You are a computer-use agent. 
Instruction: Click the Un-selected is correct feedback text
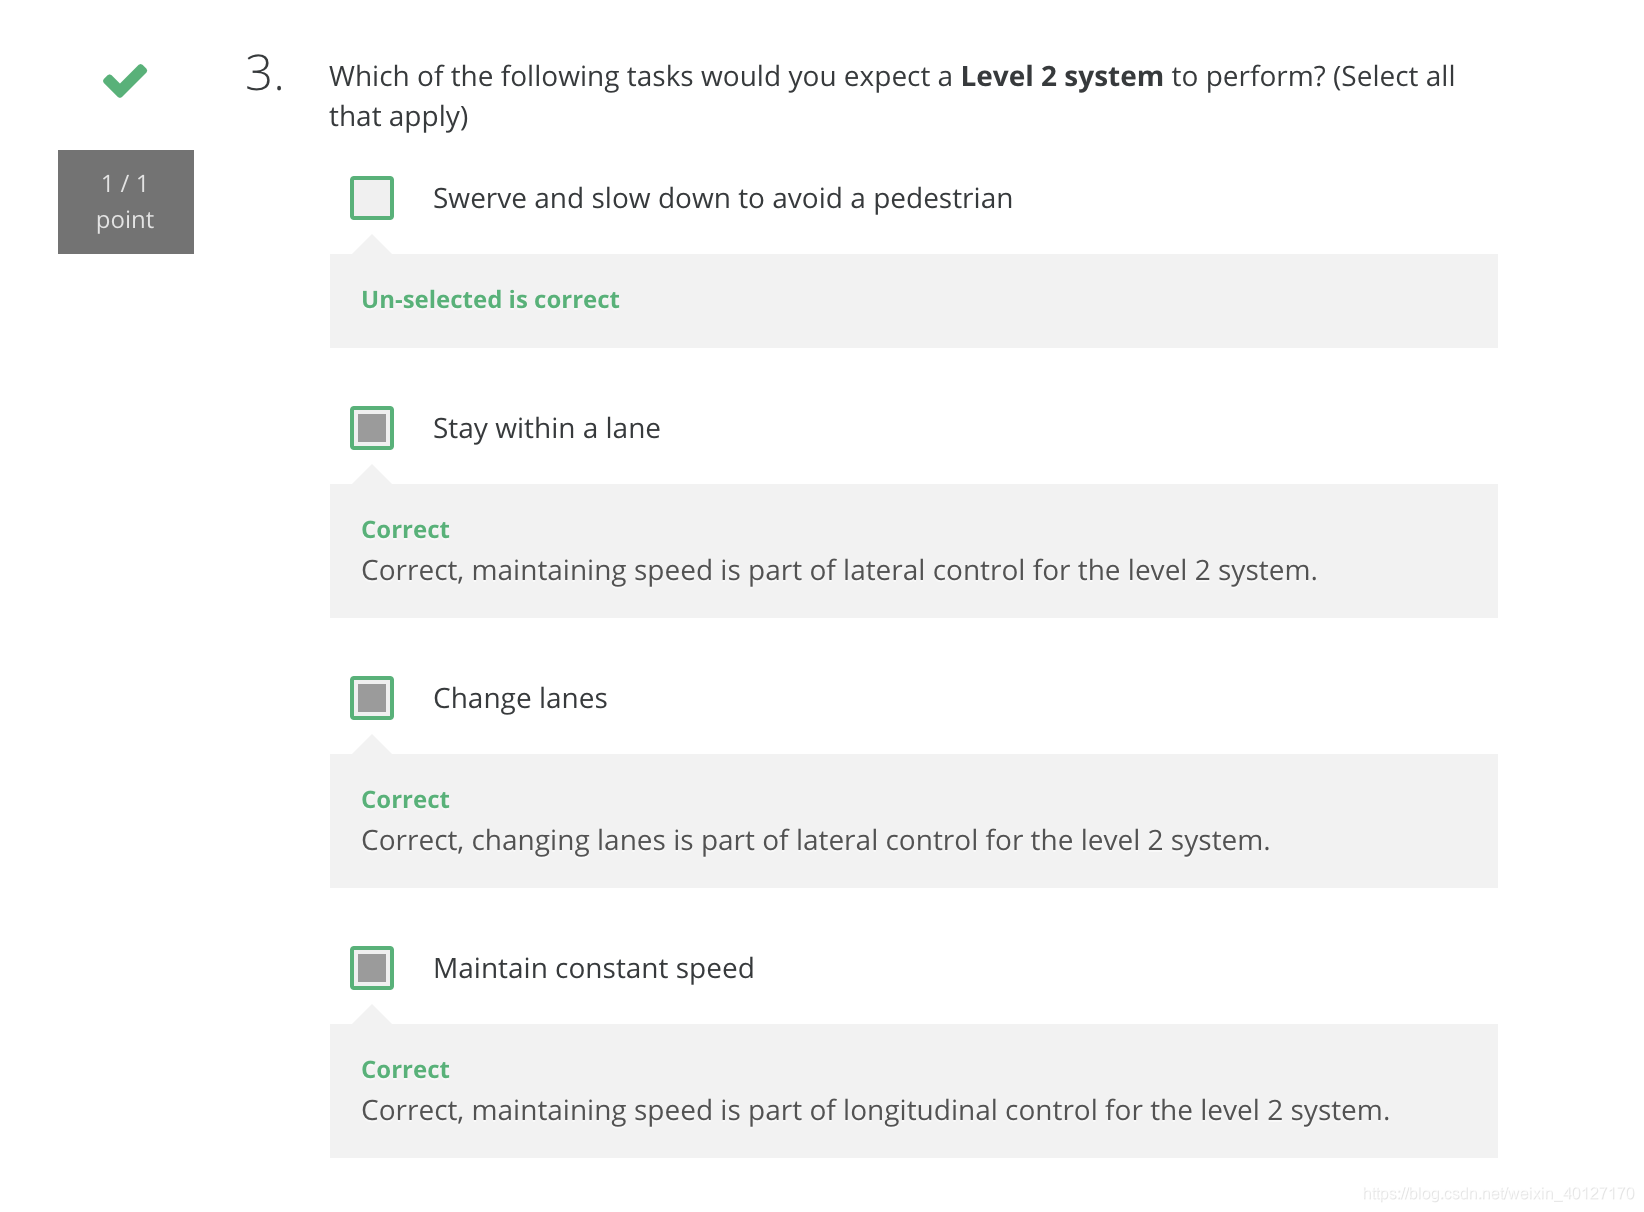tap(490, 299)
